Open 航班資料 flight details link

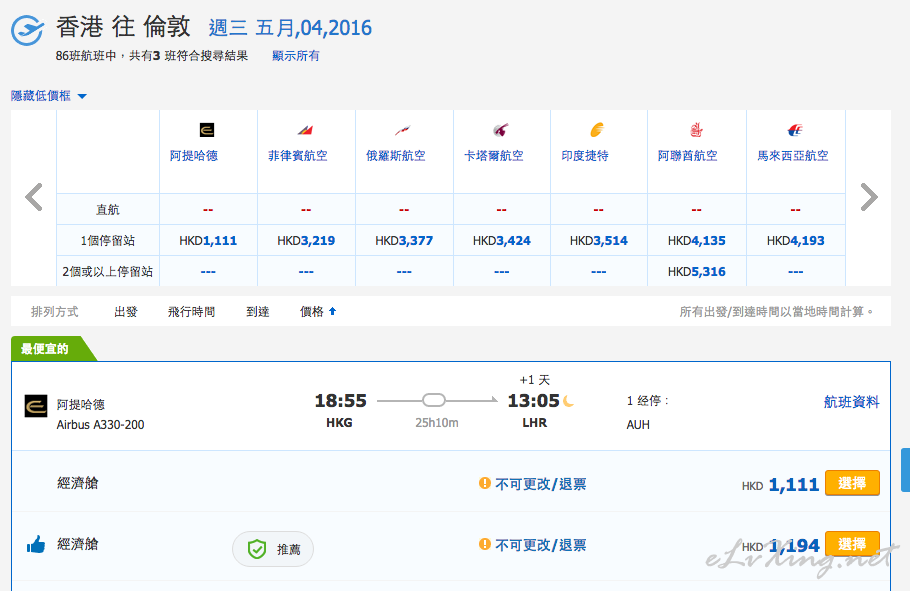[x=851, y=402]
